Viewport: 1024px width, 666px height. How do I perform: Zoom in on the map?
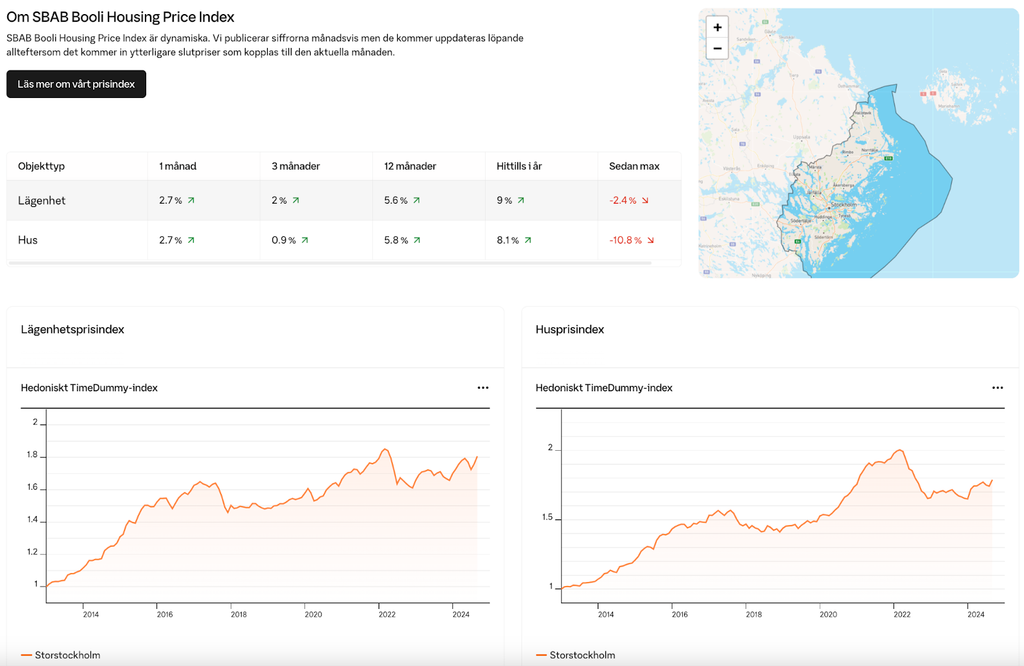[x=717, y=28]
